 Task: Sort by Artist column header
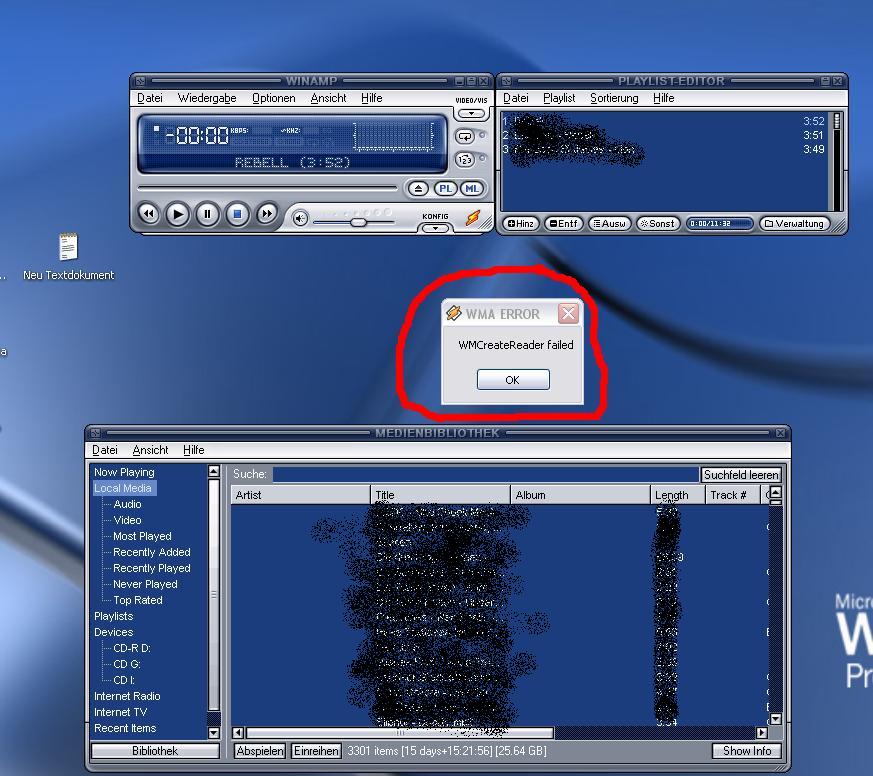point(301,495)
